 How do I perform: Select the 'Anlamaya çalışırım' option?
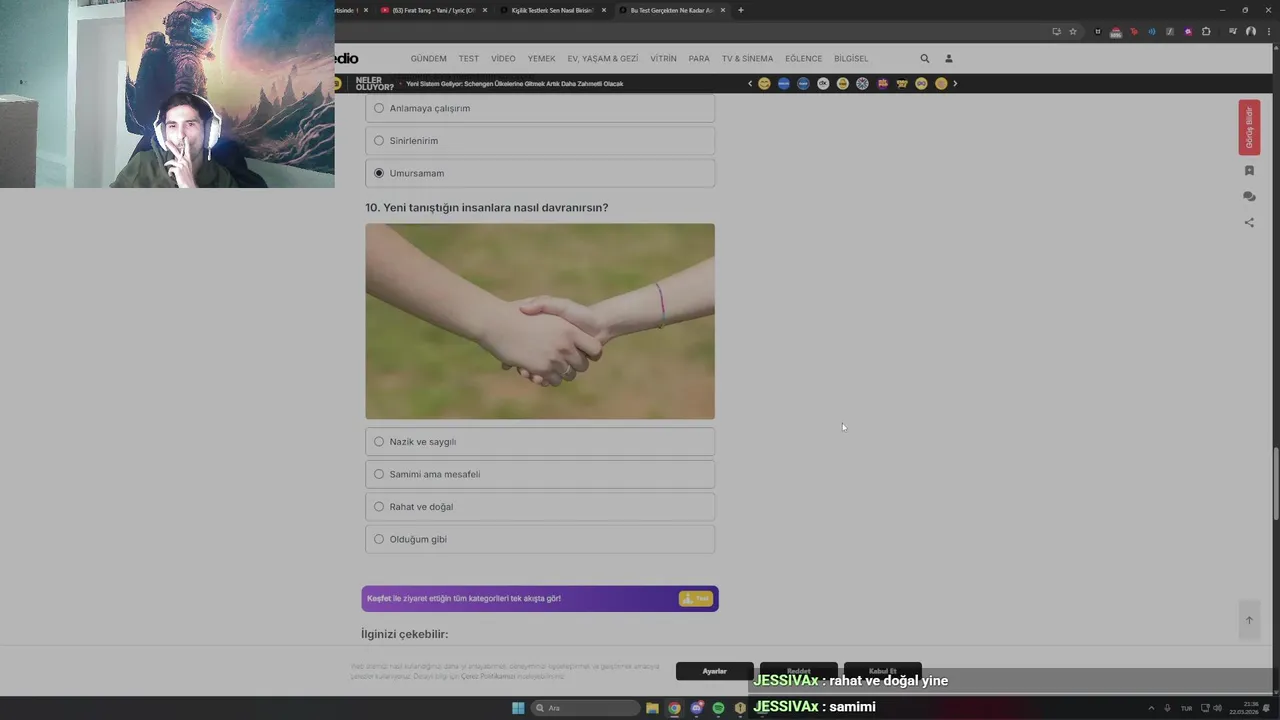540,108
